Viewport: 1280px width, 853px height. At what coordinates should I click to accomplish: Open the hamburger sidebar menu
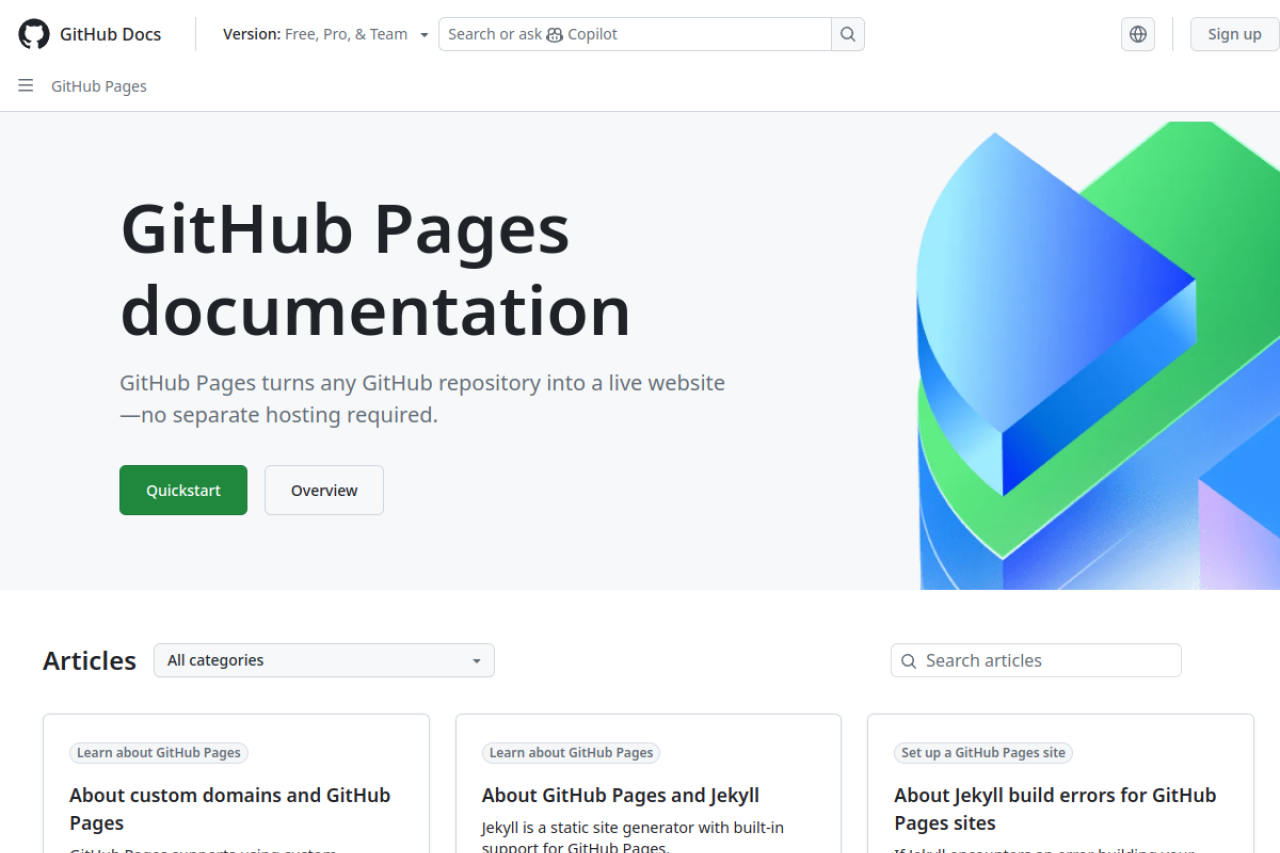(x=26, y=86)
